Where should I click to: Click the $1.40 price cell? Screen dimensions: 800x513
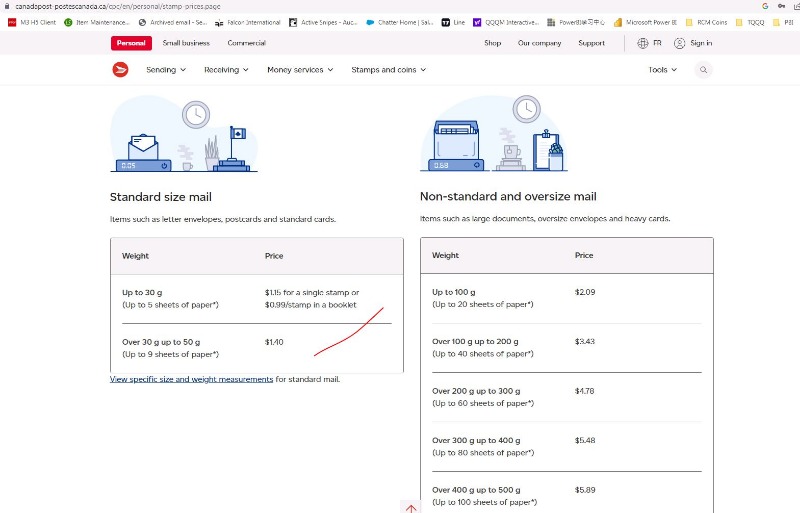[274, 342]
